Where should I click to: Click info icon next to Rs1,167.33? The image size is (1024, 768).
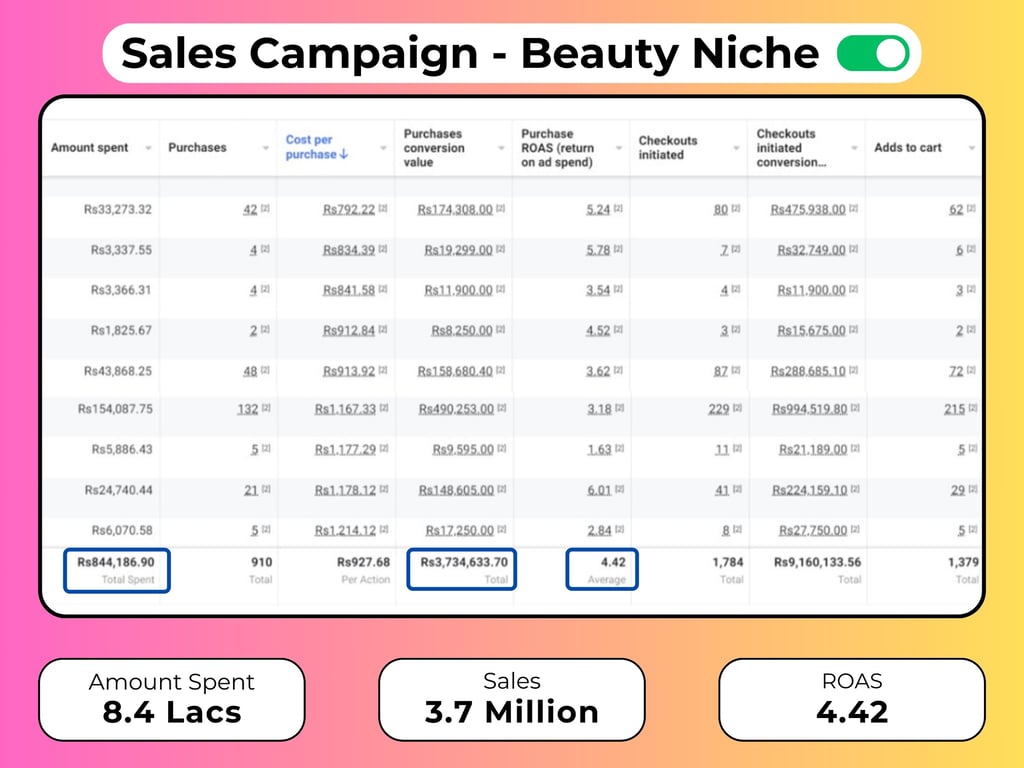coord(384,408)
